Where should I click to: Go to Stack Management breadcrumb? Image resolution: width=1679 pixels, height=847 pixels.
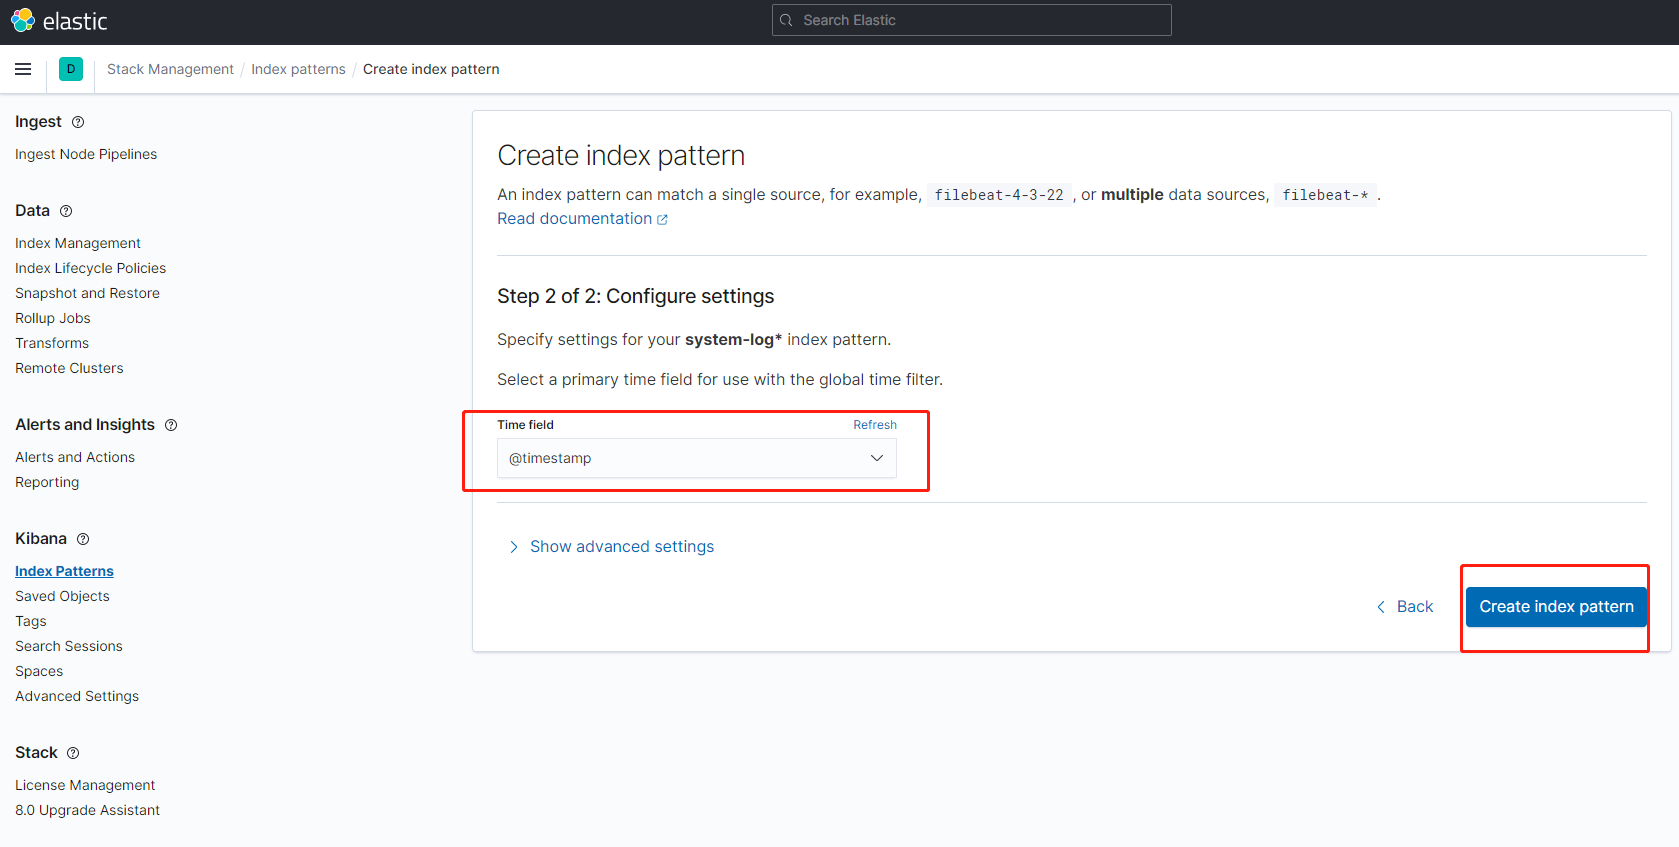(x=170, y=69)
